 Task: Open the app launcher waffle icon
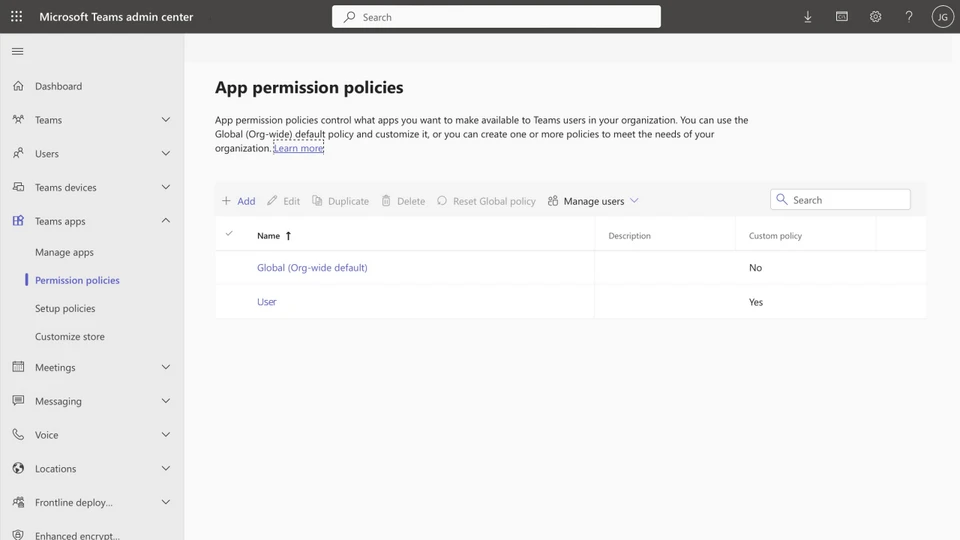click(x=16, y=17)
